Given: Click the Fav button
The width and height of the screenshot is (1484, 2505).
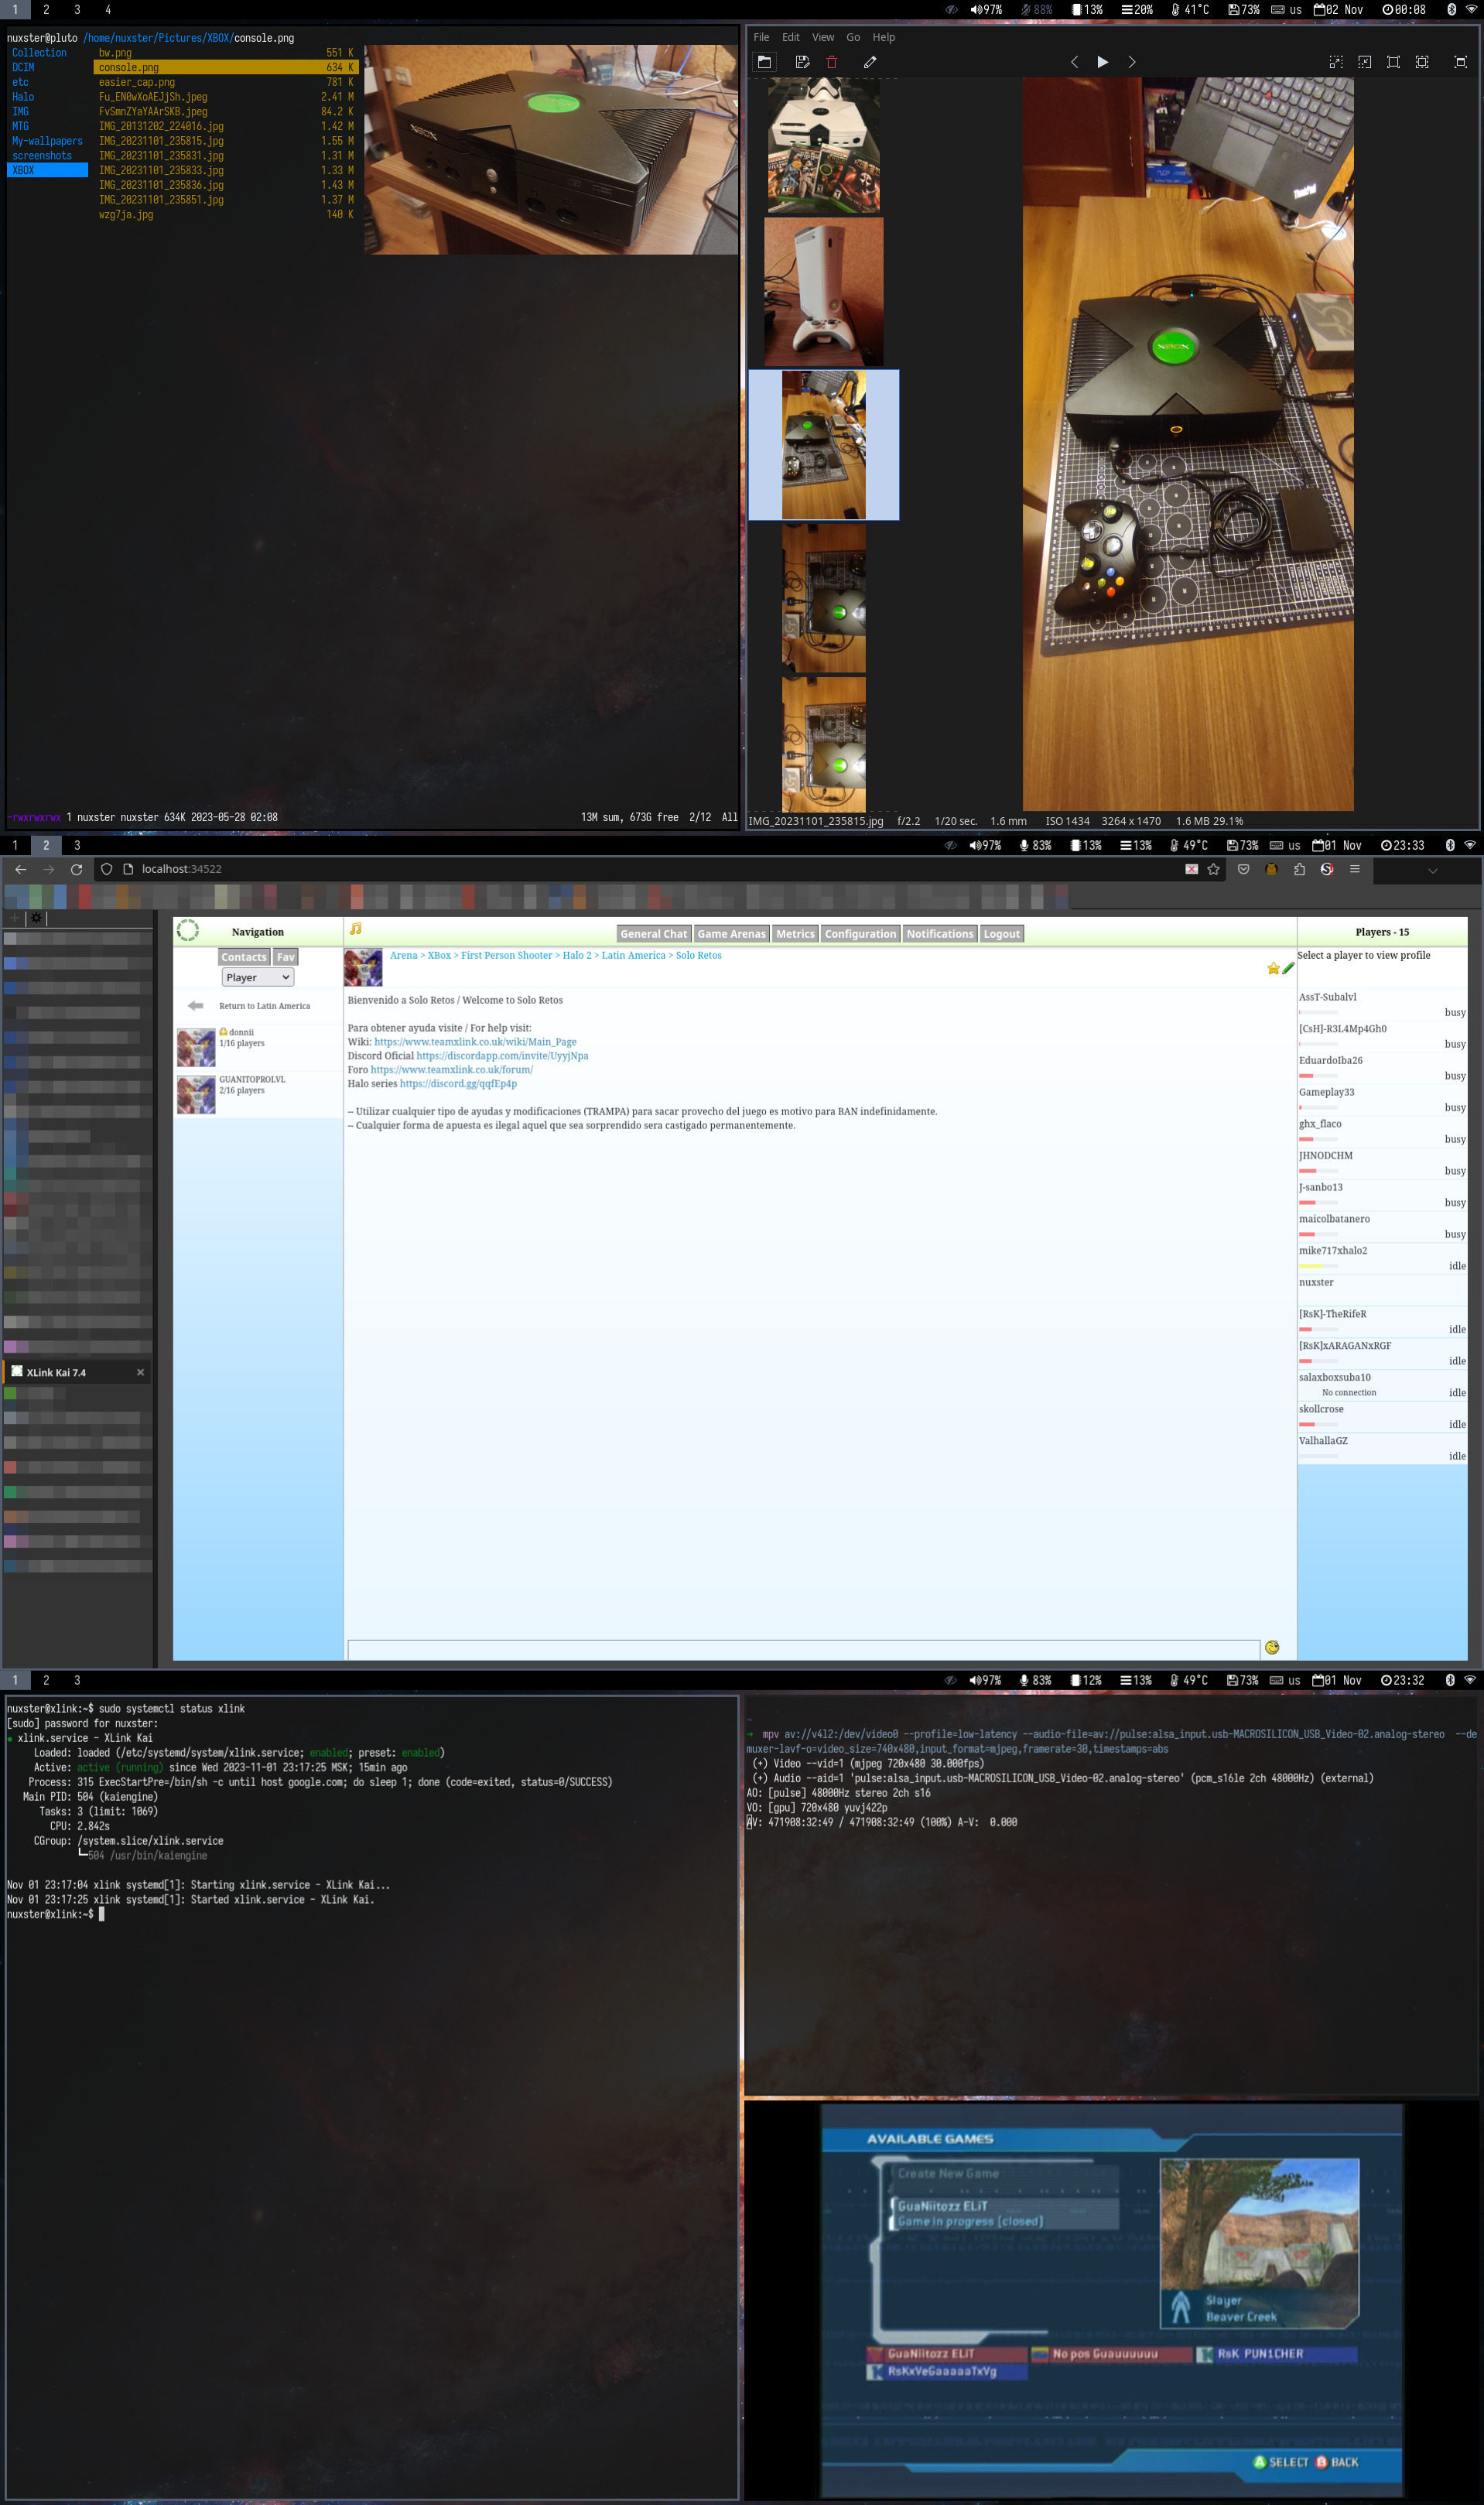Looking at the screenshot, I should [286, 957].
